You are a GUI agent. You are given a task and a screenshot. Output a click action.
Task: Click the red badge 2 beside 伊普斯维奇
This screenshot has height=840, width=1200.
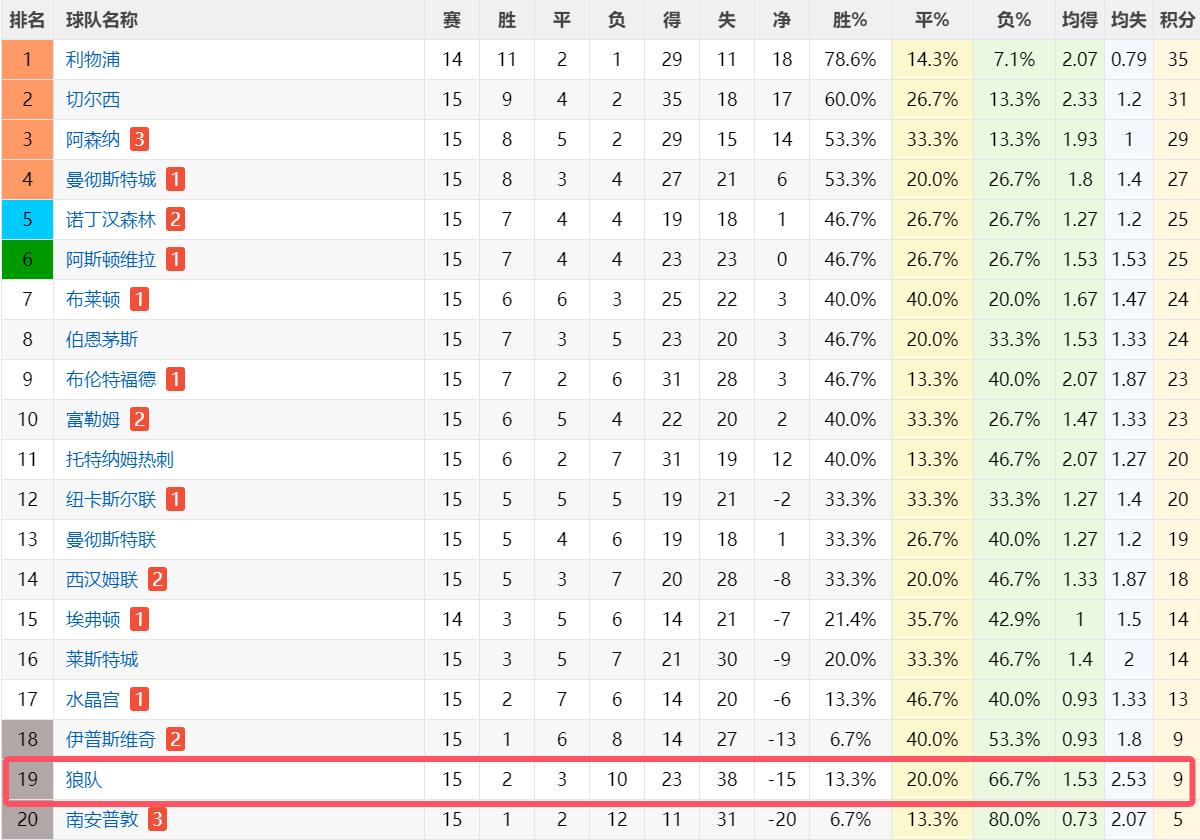[x=175, y=739]
